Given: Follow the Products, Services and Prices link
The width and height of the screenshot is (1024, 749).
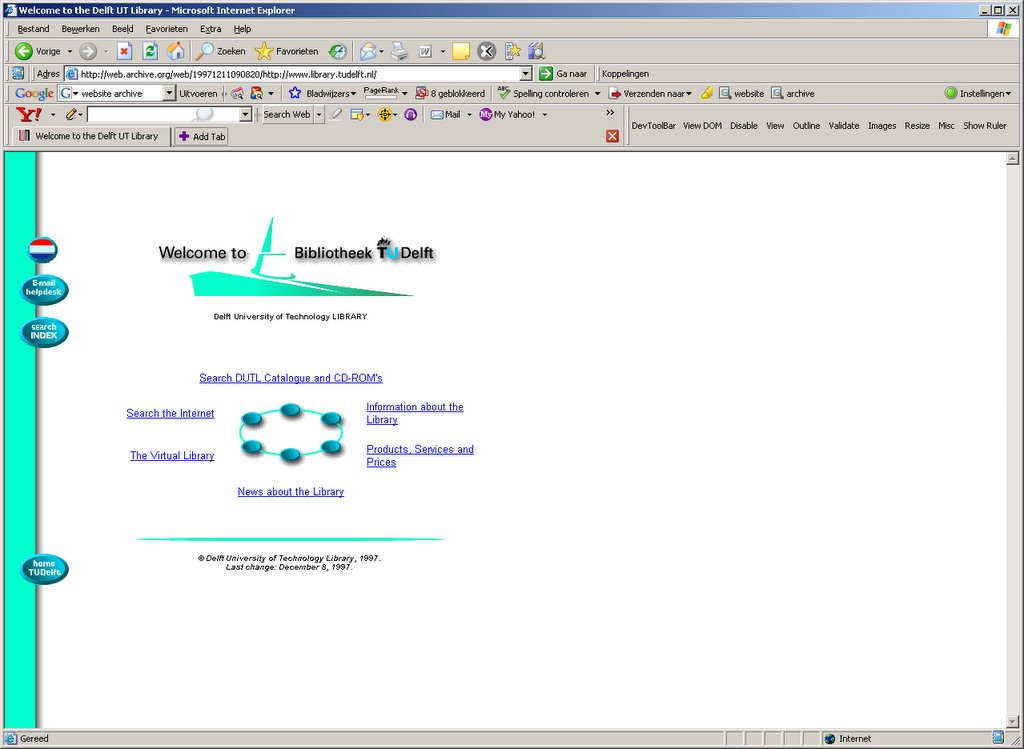Looking at the screenshot, I should 420,456.
